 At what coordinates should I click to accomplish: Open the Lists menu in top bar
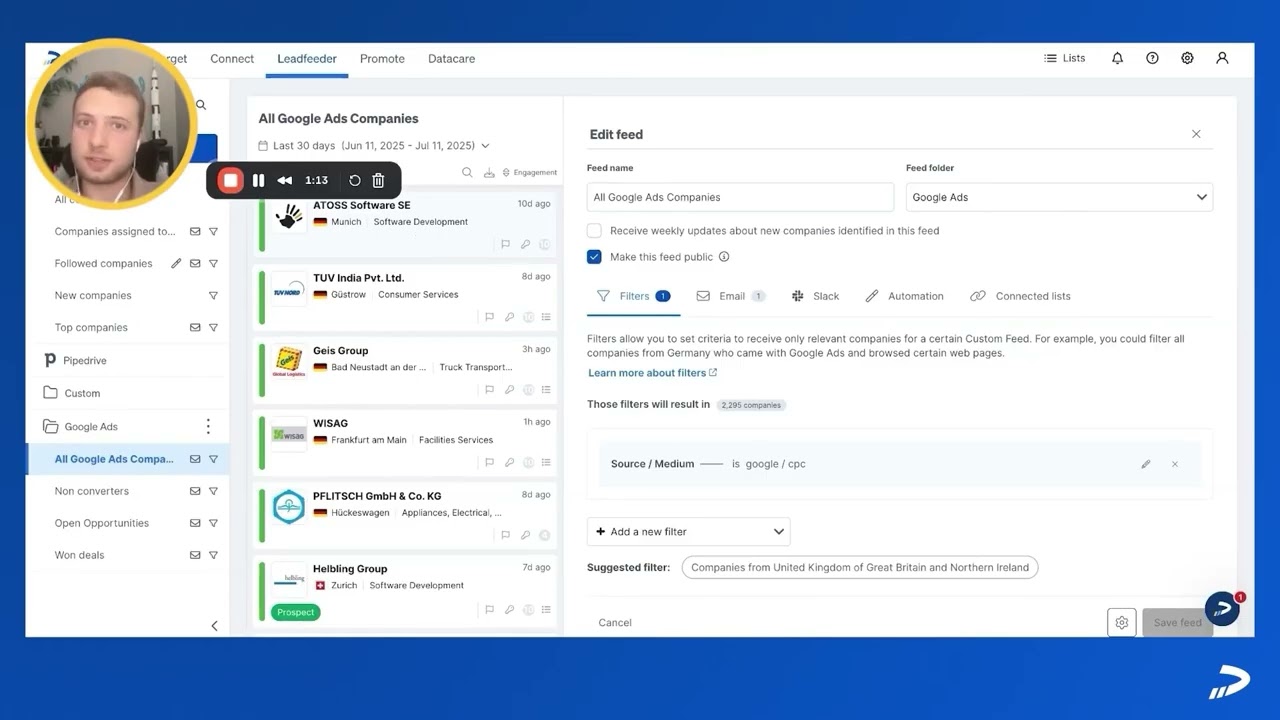[1064, 58]
